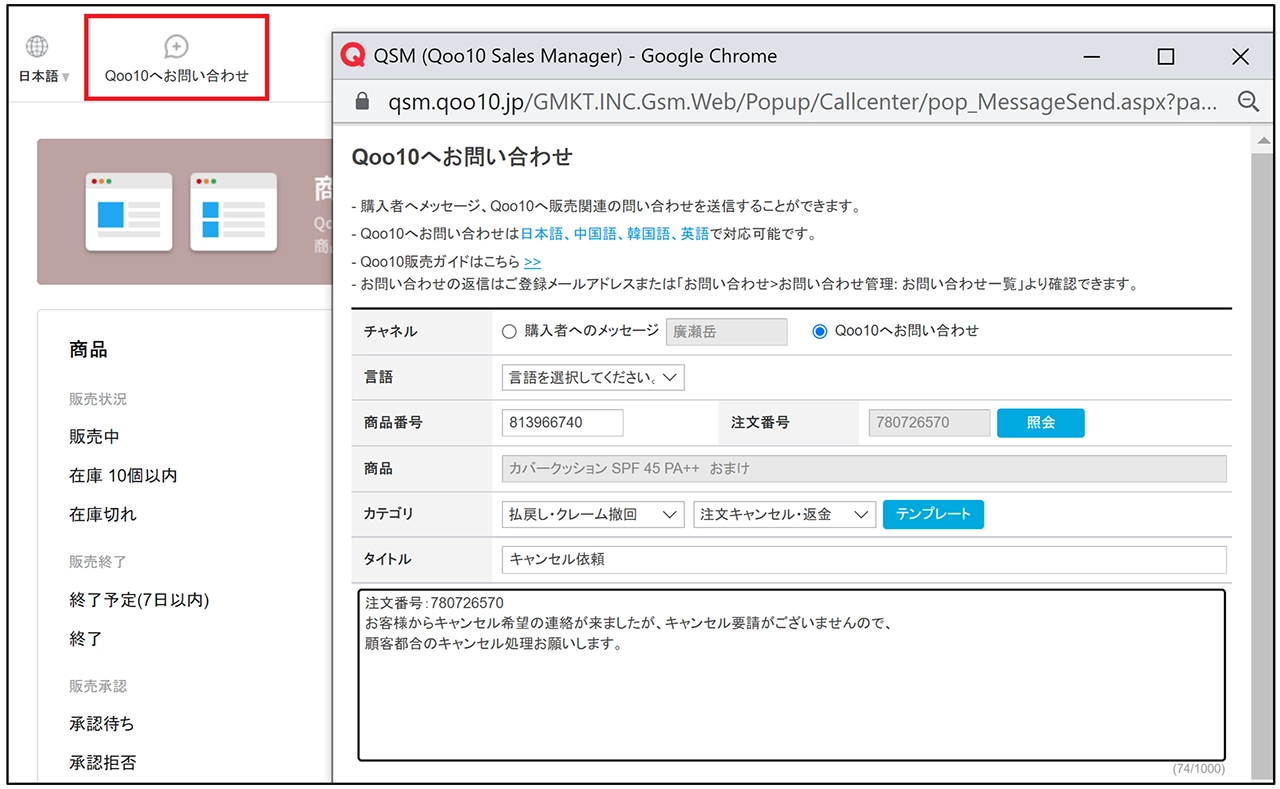Open the 言語を選択してください dropdown
This screenshot has height=789, width=1280.
tap(593, 377)
